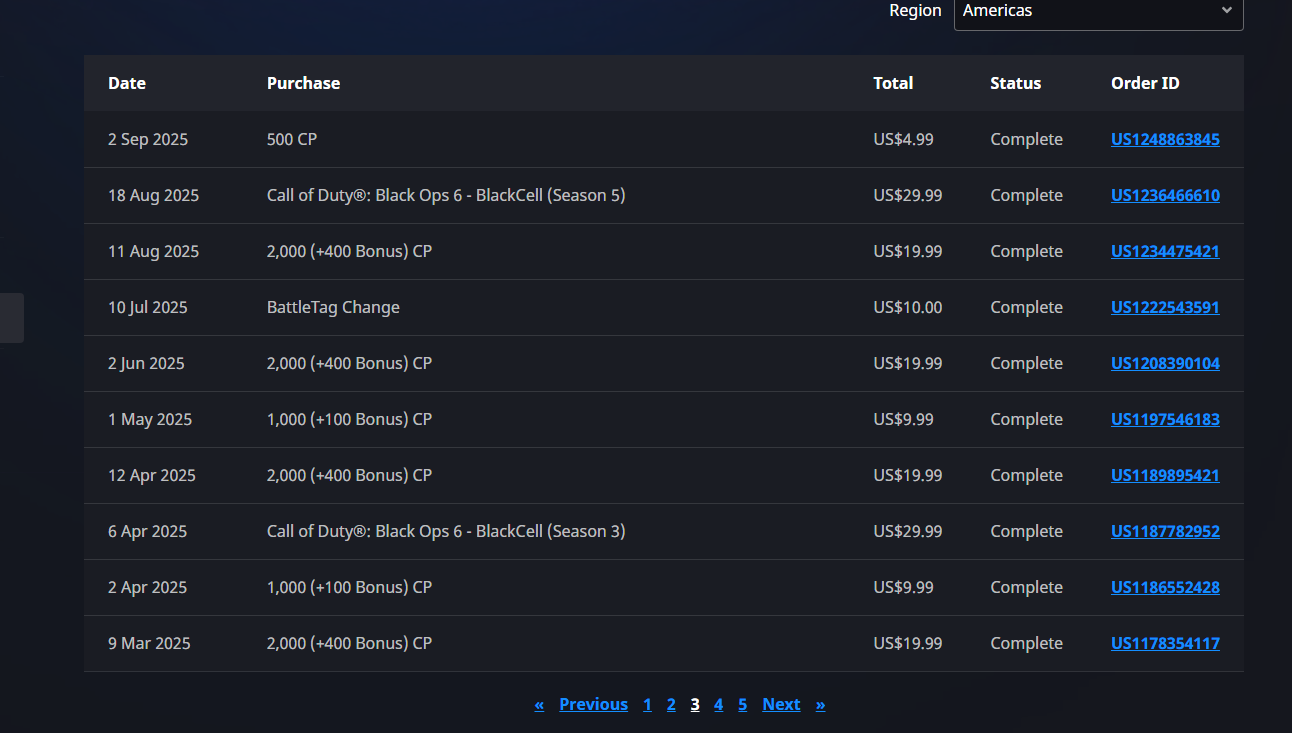Click the 2 Apr 2025 date cell
Screen dimensions: 1292x733
147,587
